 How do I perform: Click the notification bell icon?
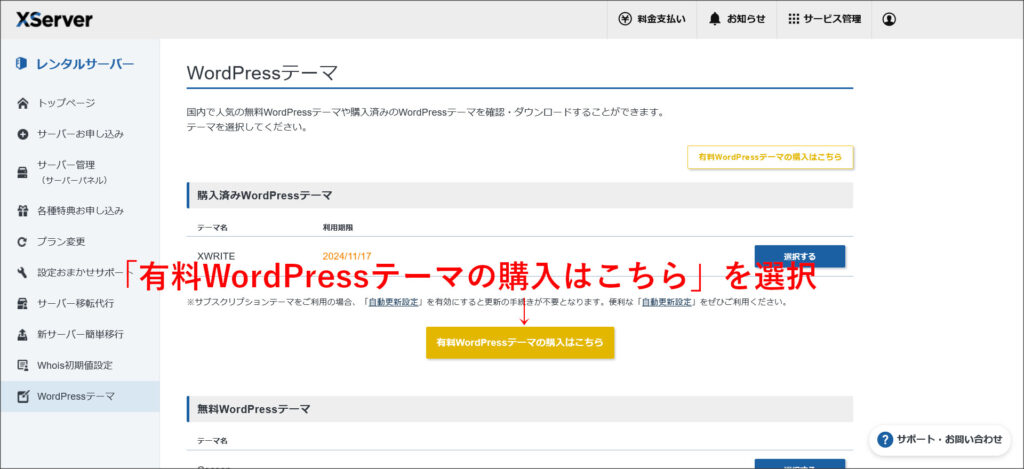click(x=714, y=19)
